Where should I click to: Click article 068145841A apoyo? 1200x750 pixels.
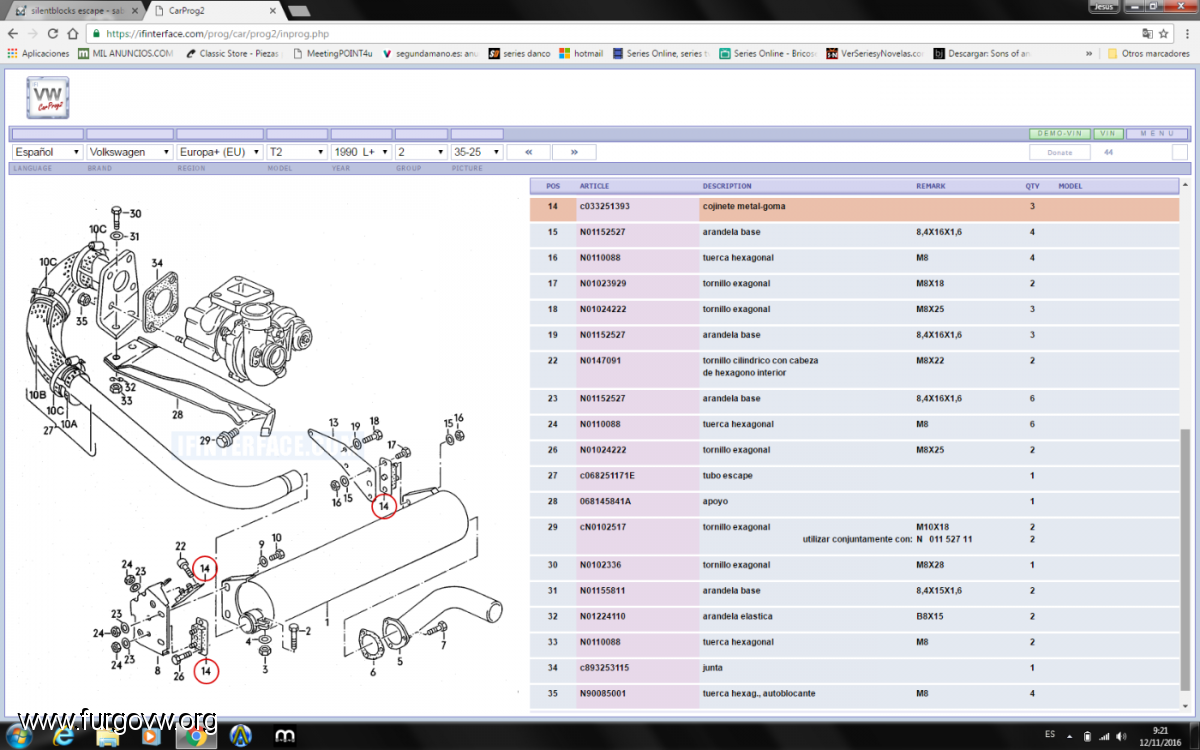coord(605,501)
